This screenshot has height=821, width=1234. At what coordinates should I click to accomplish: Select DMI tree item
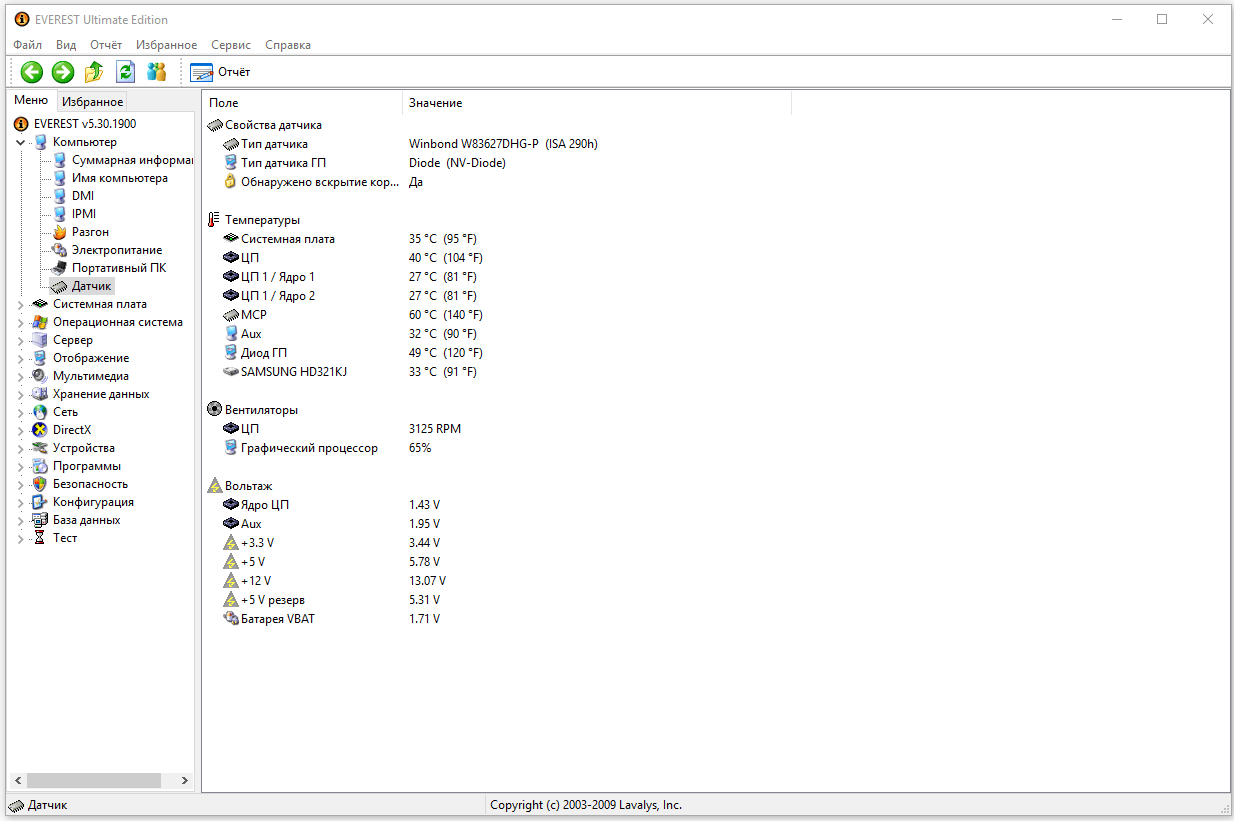(x=82, y=196)
